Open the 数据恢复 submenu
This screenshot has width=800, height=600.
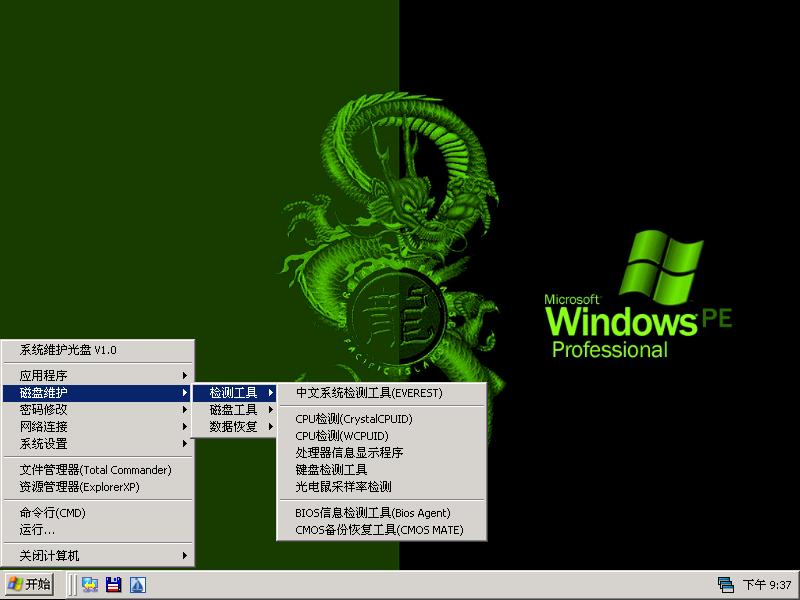235,427
